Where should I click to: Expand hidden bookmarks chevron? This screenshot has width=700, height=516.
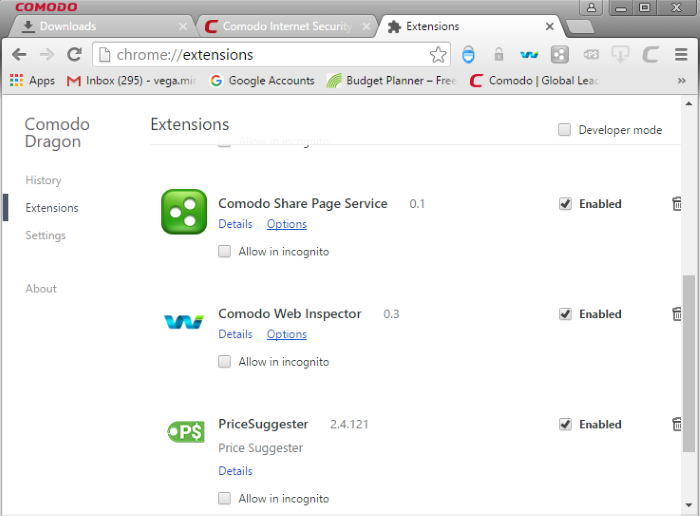[x=681, y=81]
